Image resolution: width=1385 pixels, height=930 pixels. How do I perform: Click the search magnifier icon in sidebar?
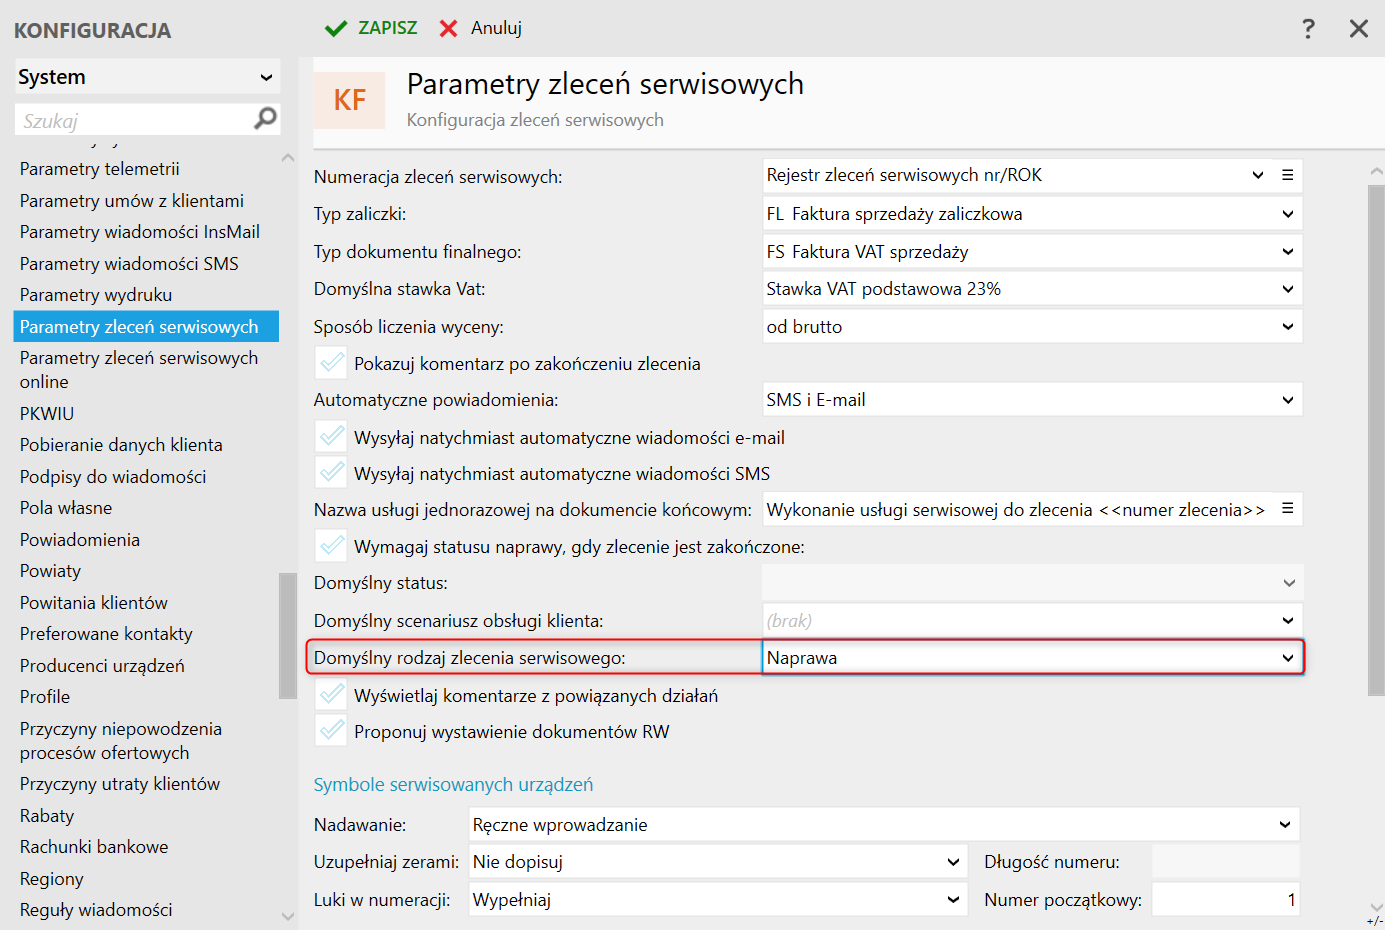[x=265, y=119]
